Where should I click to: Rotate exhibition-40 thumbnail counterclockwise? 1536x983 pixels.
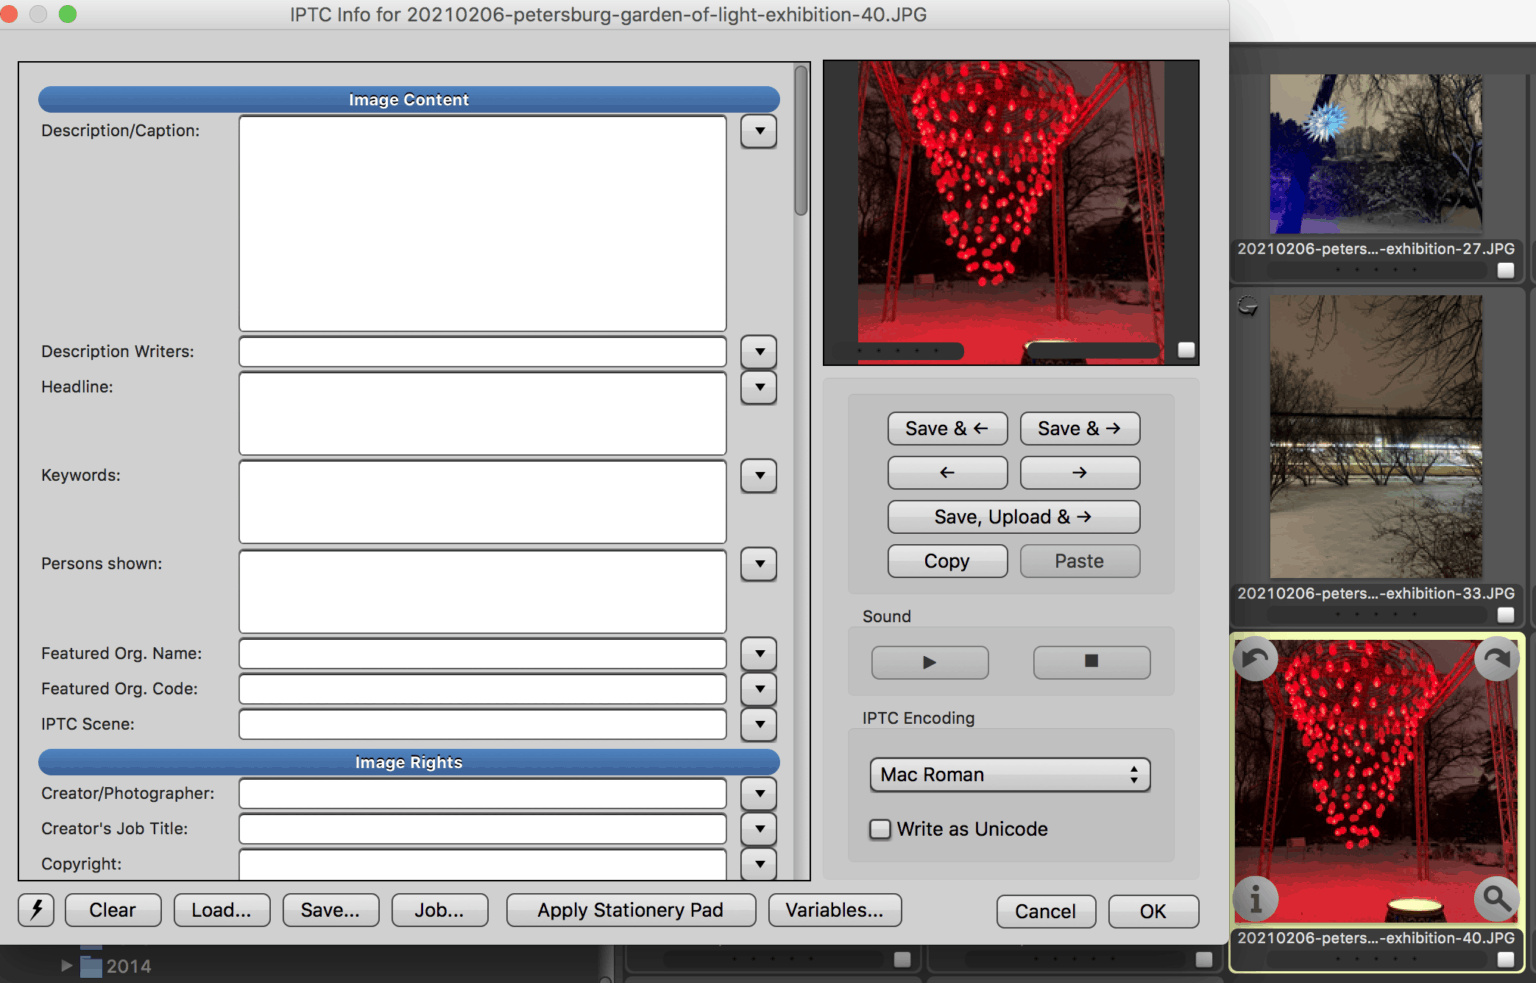coord(1255,658)
